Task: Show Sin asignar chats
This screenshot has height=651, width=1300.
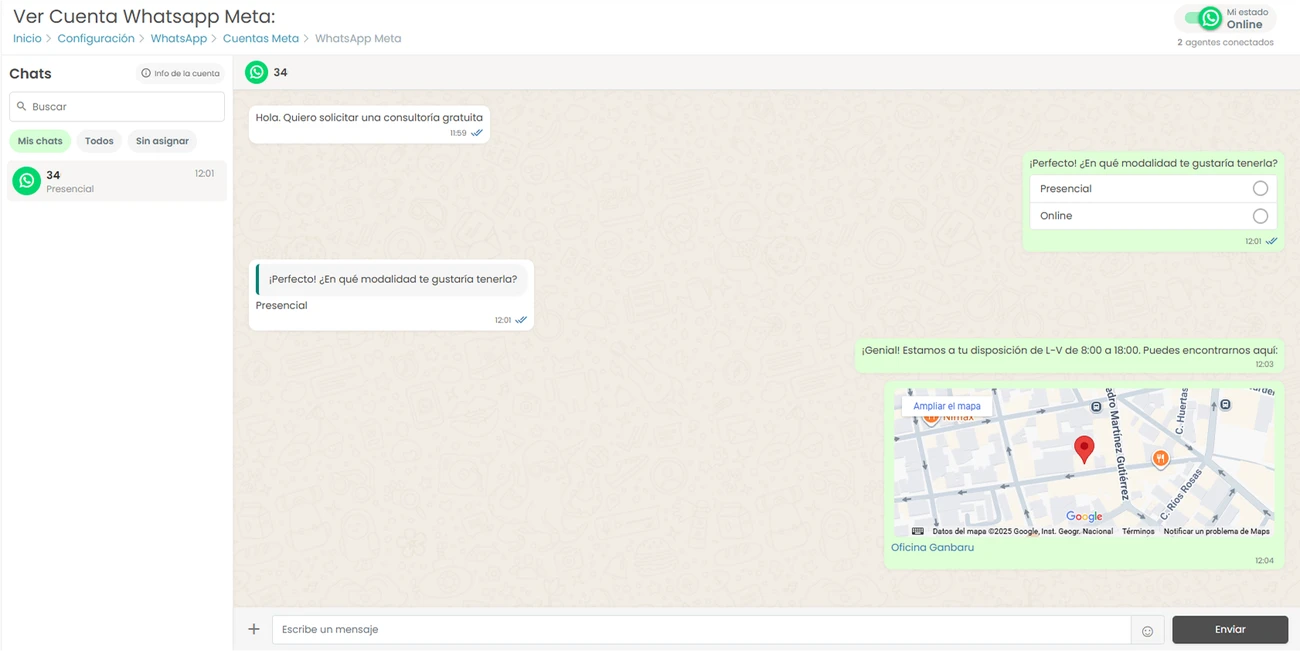Action: (x=162, y=141)
